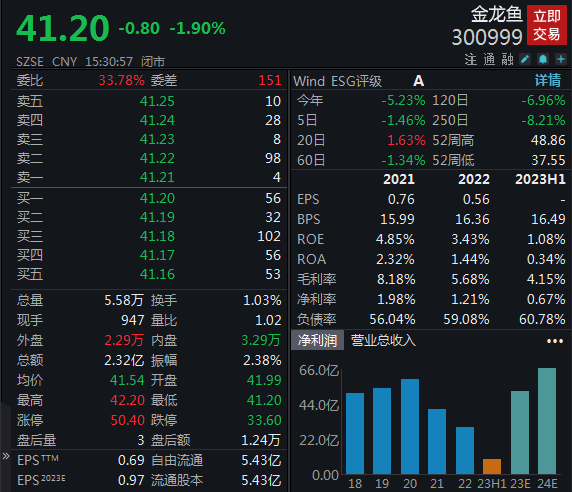Image resolution: width=572 pixels, height=492 pixels.
Task: Select the 2018 net profit bar
Action: tap(355, 433)
